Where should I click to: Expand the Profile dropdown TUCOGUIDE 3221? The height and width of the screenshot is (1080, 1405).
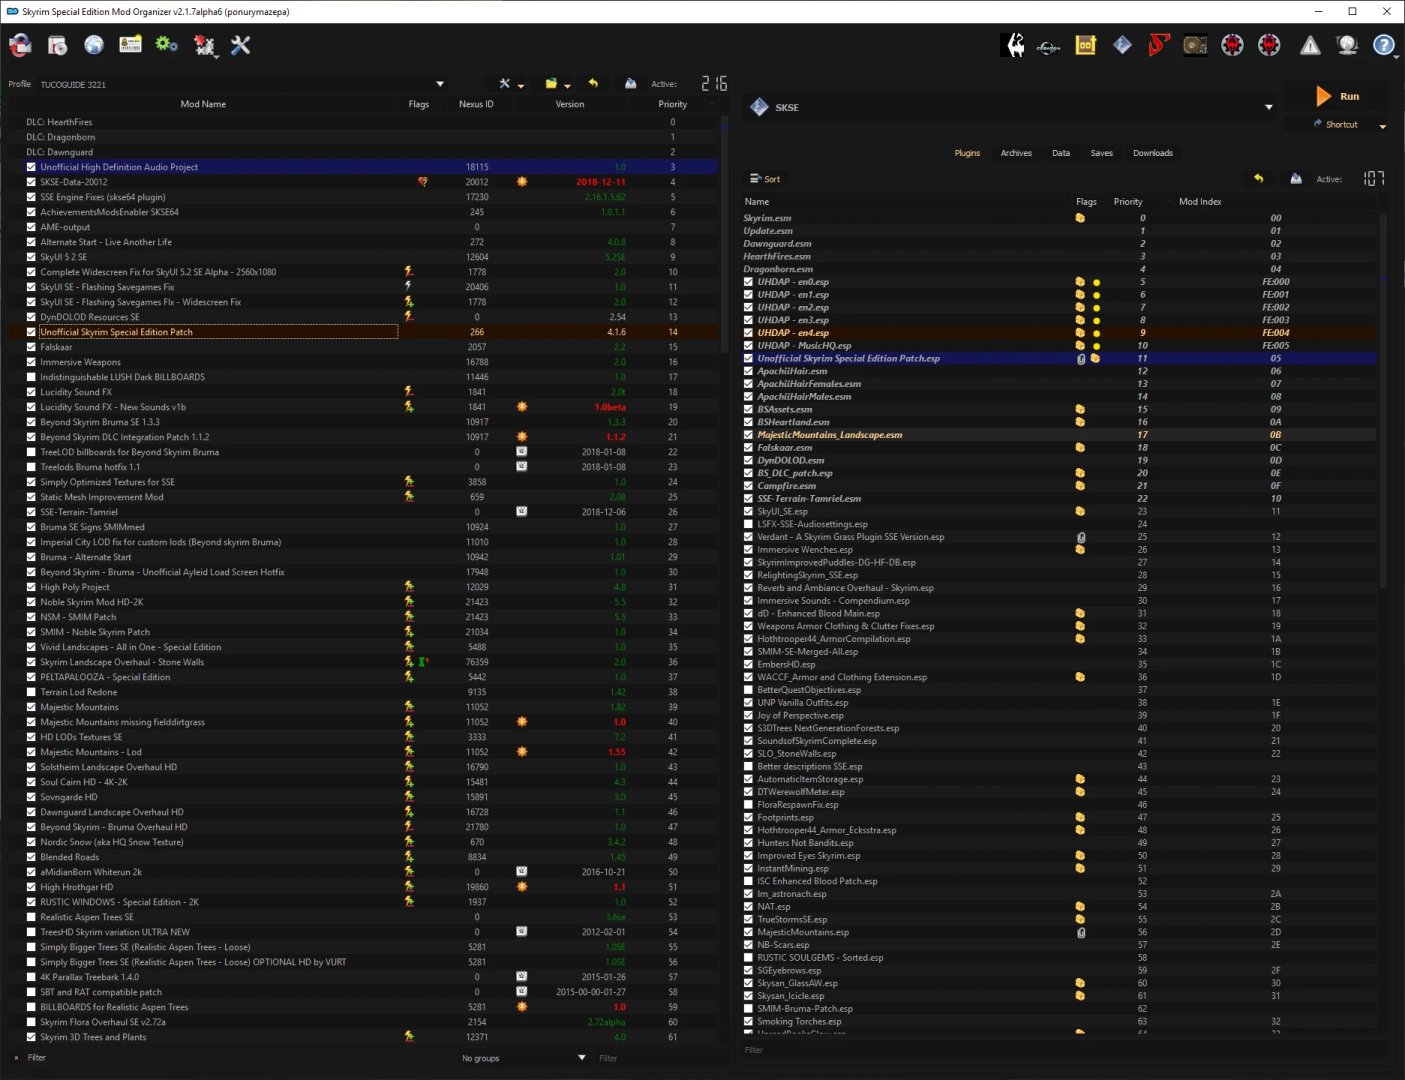click(x=440, y=84)
